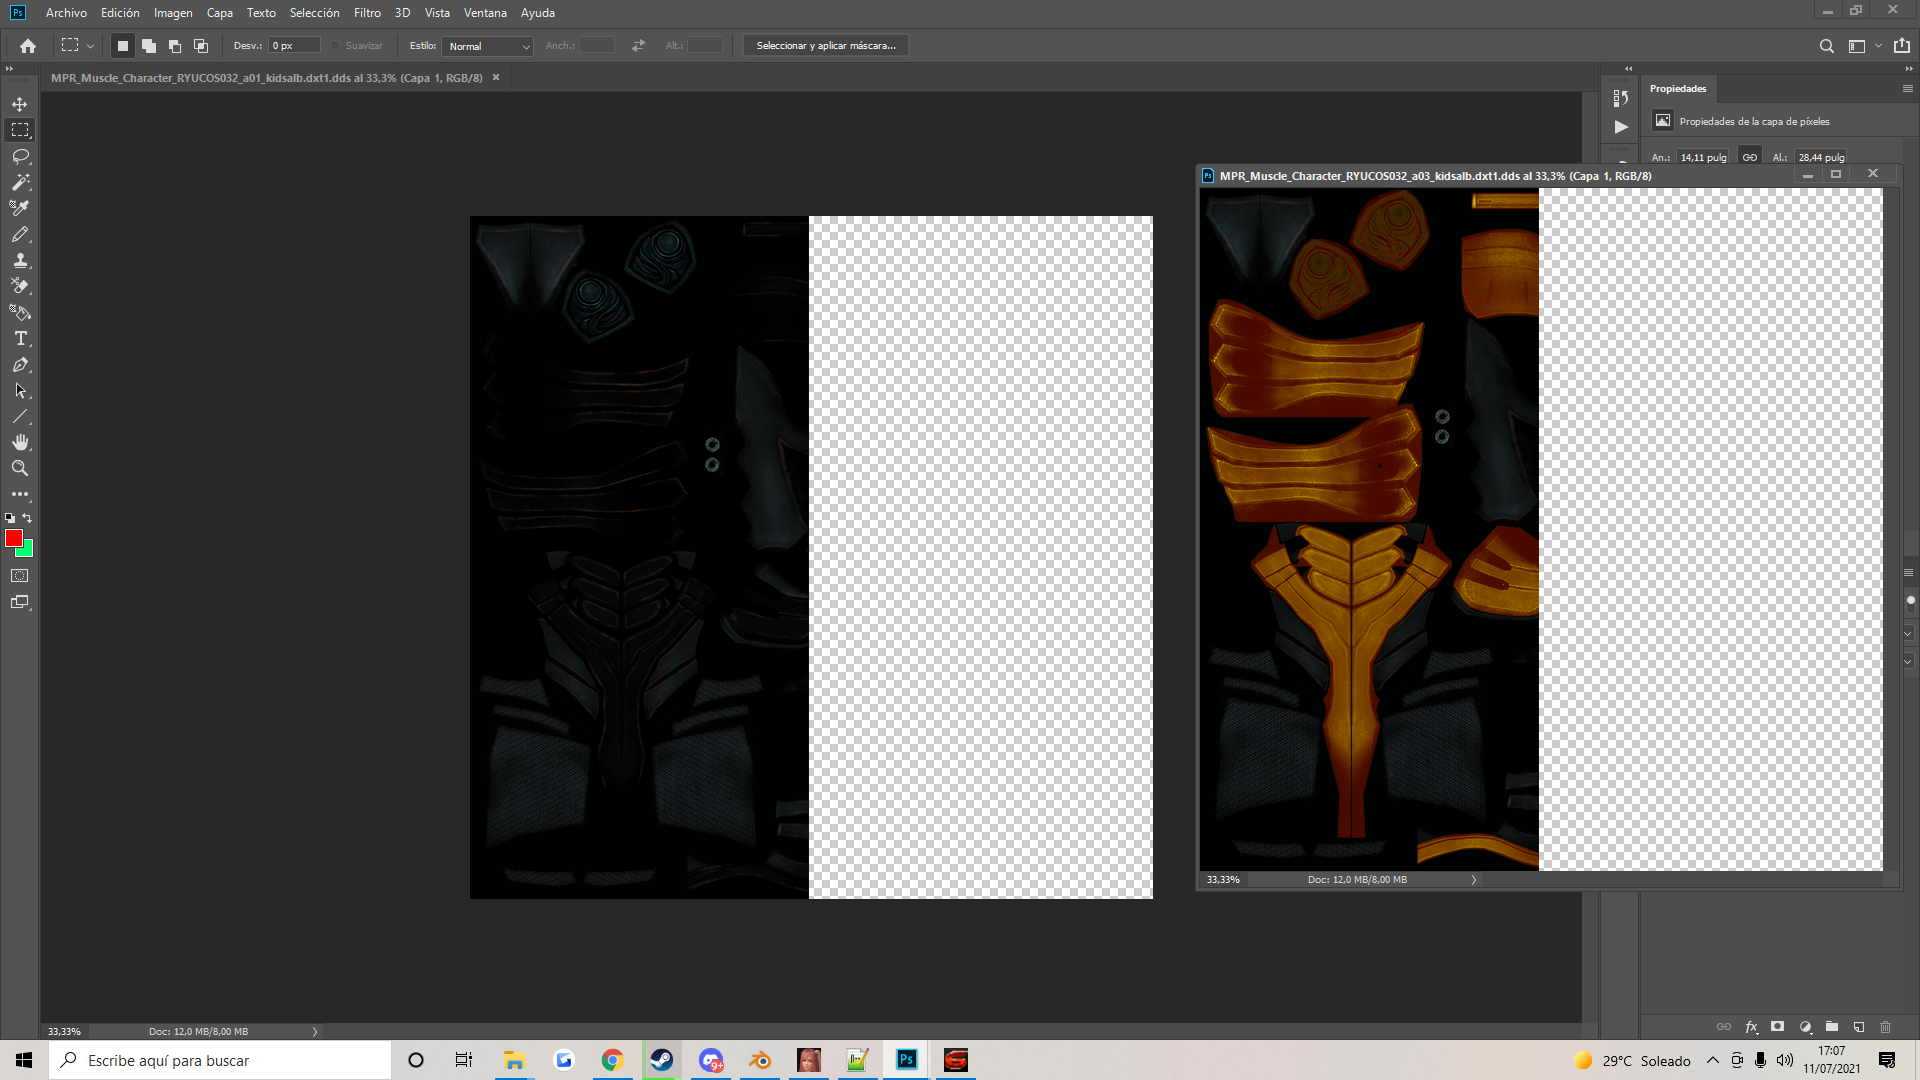Open the Ventana menu
The image size is (1920, 1080).
click(485, 13)
